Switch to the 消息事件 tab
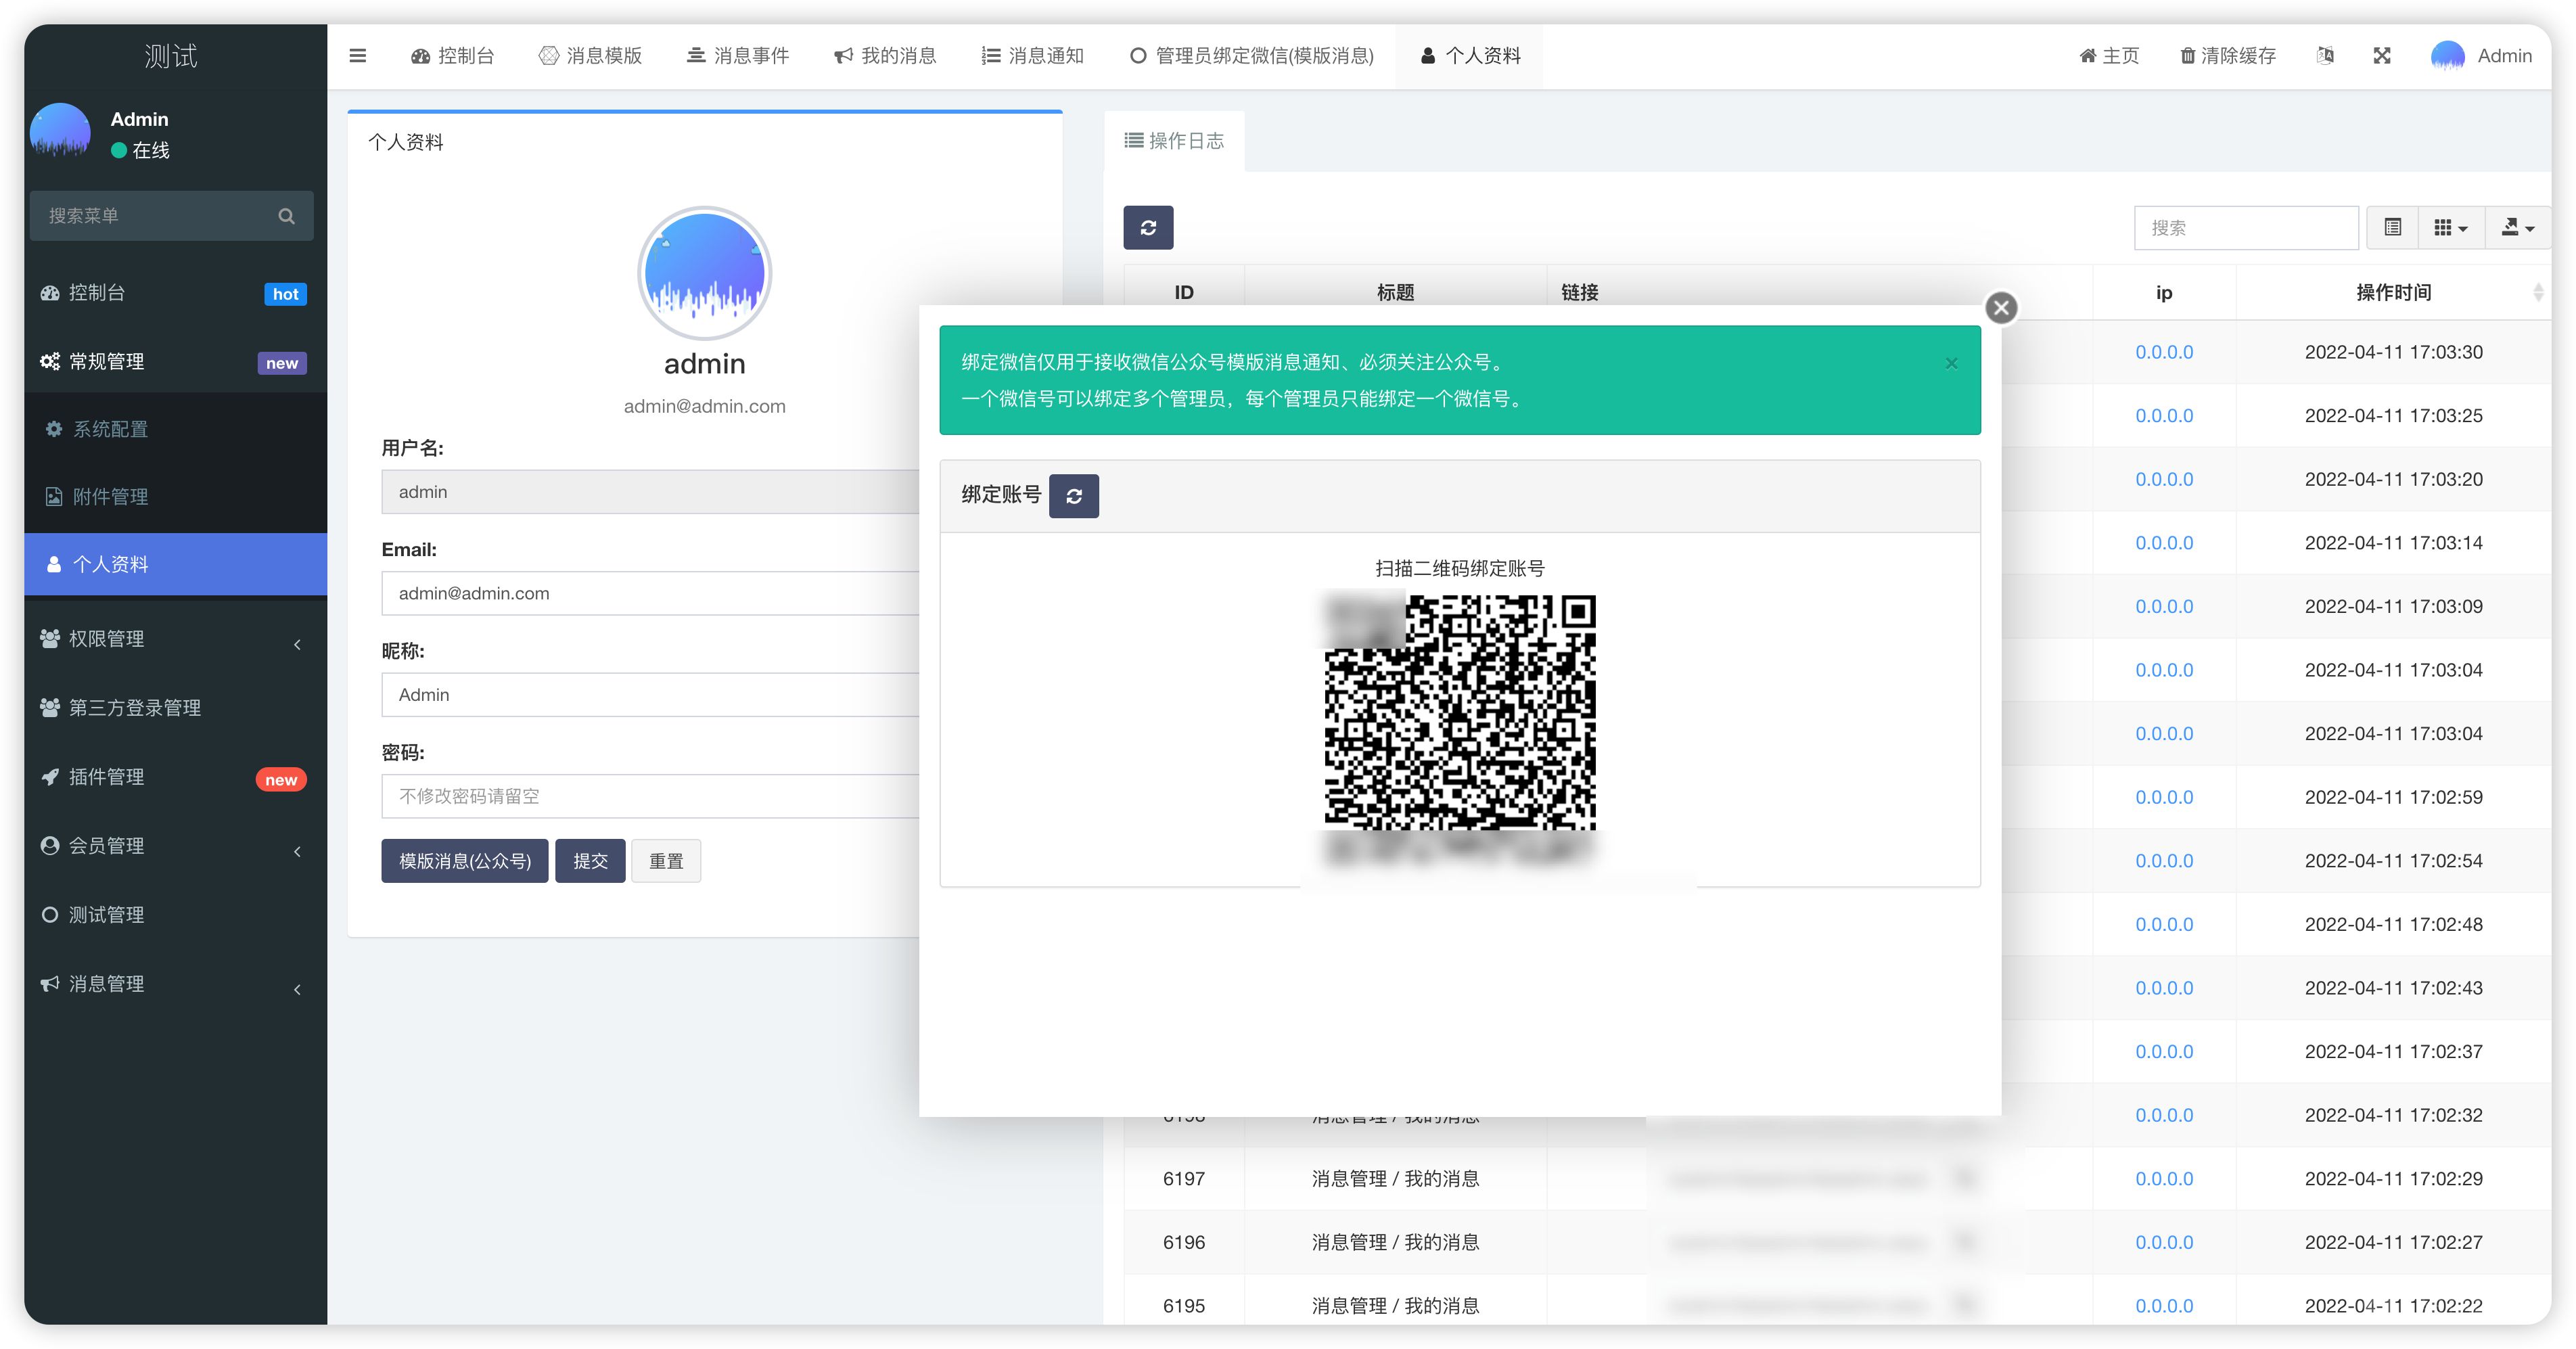2576x1349 pixels. 738,56
